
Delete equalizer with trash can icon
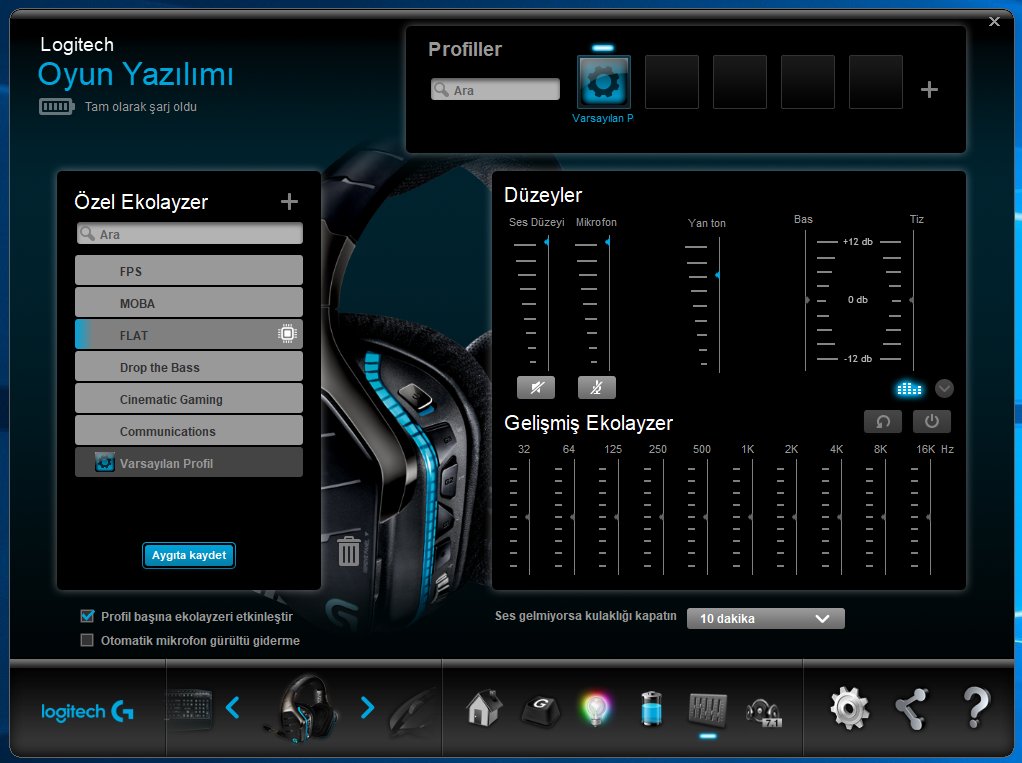click(x=349, y=551)
